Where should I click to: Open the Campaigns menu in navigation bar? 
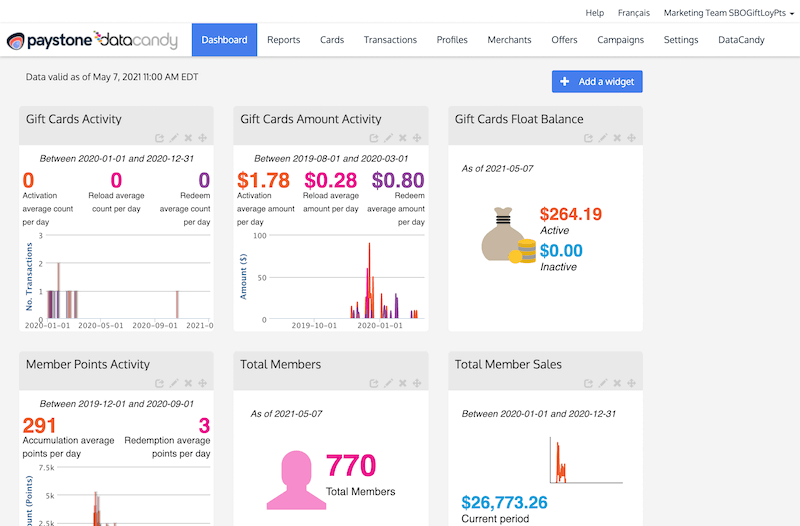(620, 41)
